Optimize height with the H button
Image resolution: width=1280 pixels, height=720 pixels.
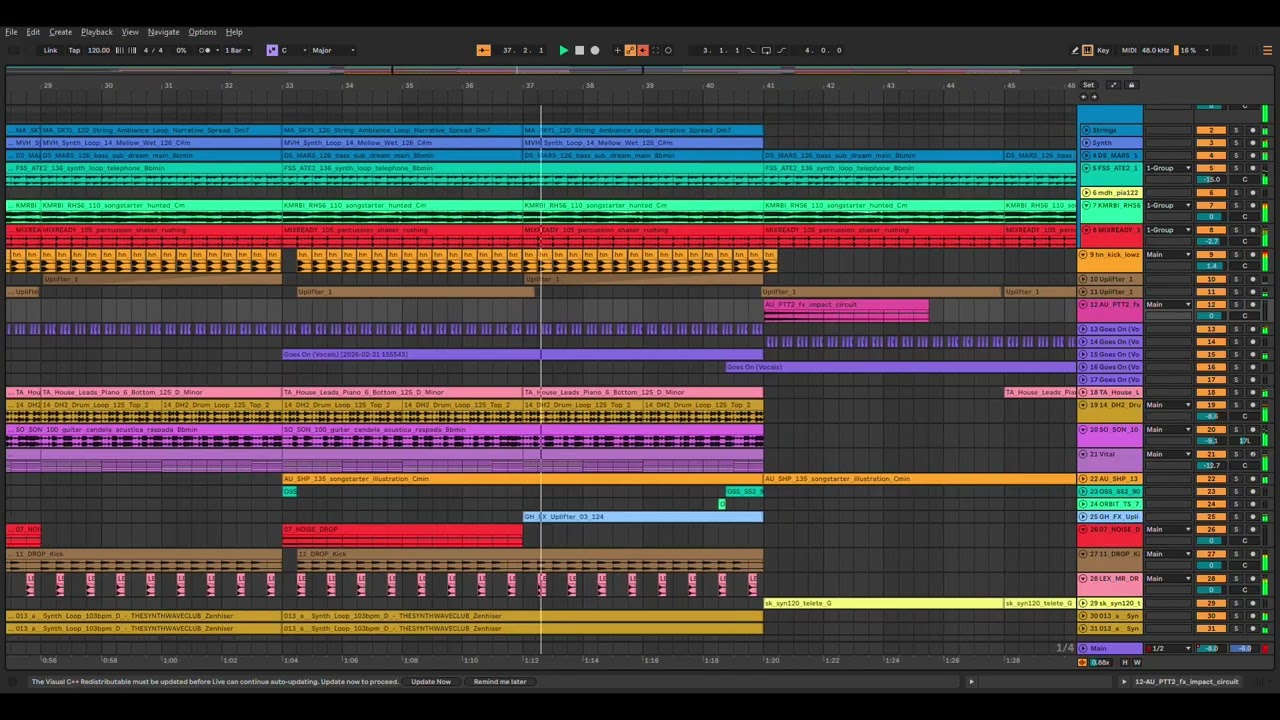[x=1125, y=662]
